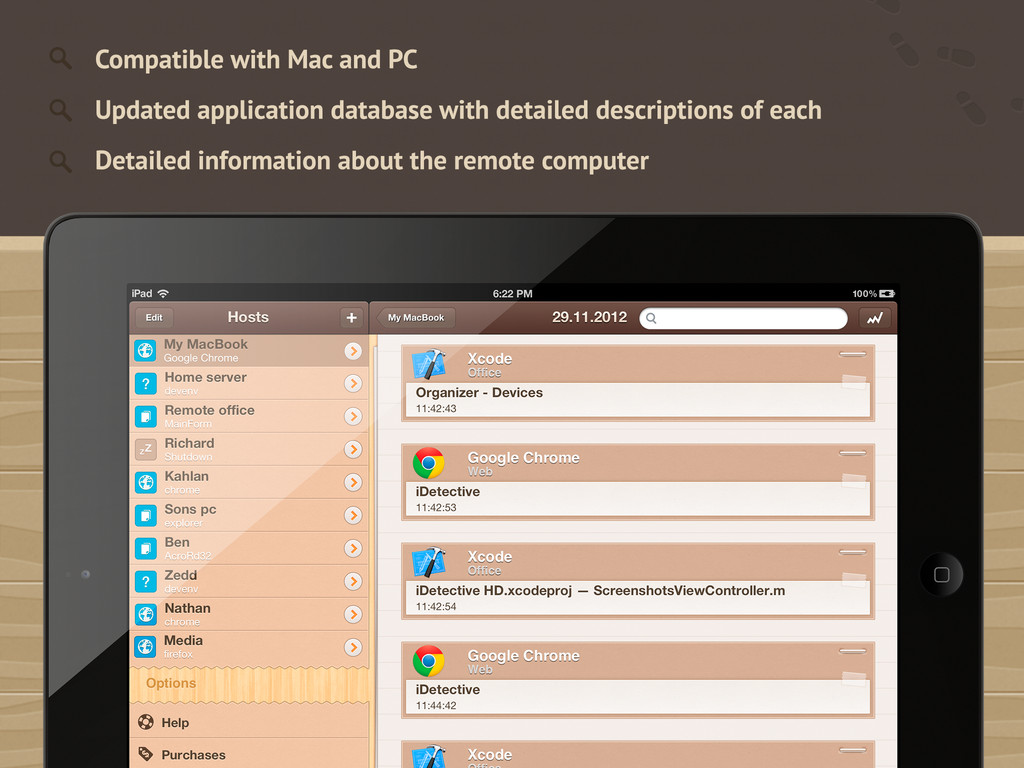The height and width of the screenshot is (768, 1024).
Task: Click the Chrome icon on the 11:42:53 card
Action: 429,463
